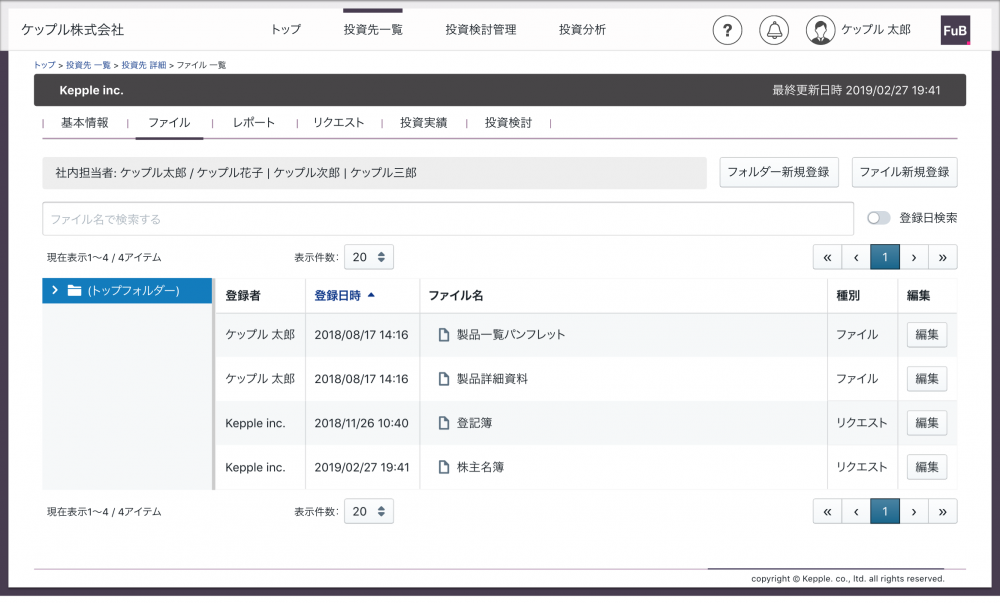This screenshot has height=603, width=1000.
Task: Click the help question mark icon
Action: (727, 30)
